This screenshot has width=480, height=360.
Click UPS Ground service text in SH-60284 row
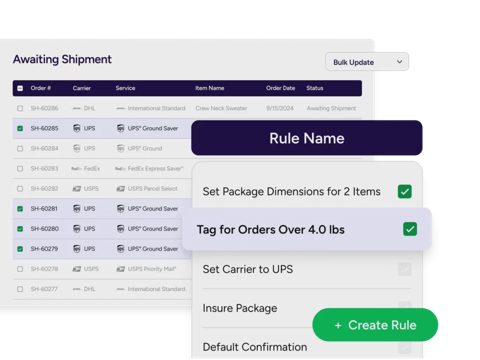point(145,148)
